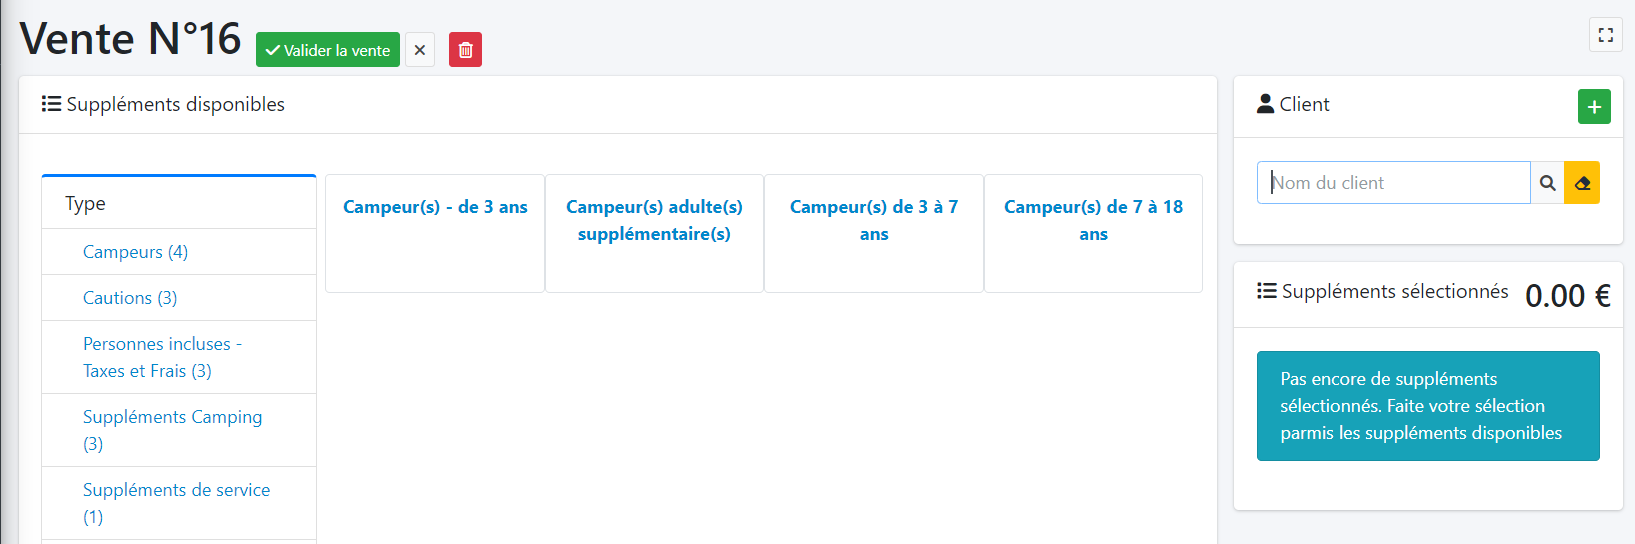
Task: Click the empty selection info message
Action: pos(1427,406)
